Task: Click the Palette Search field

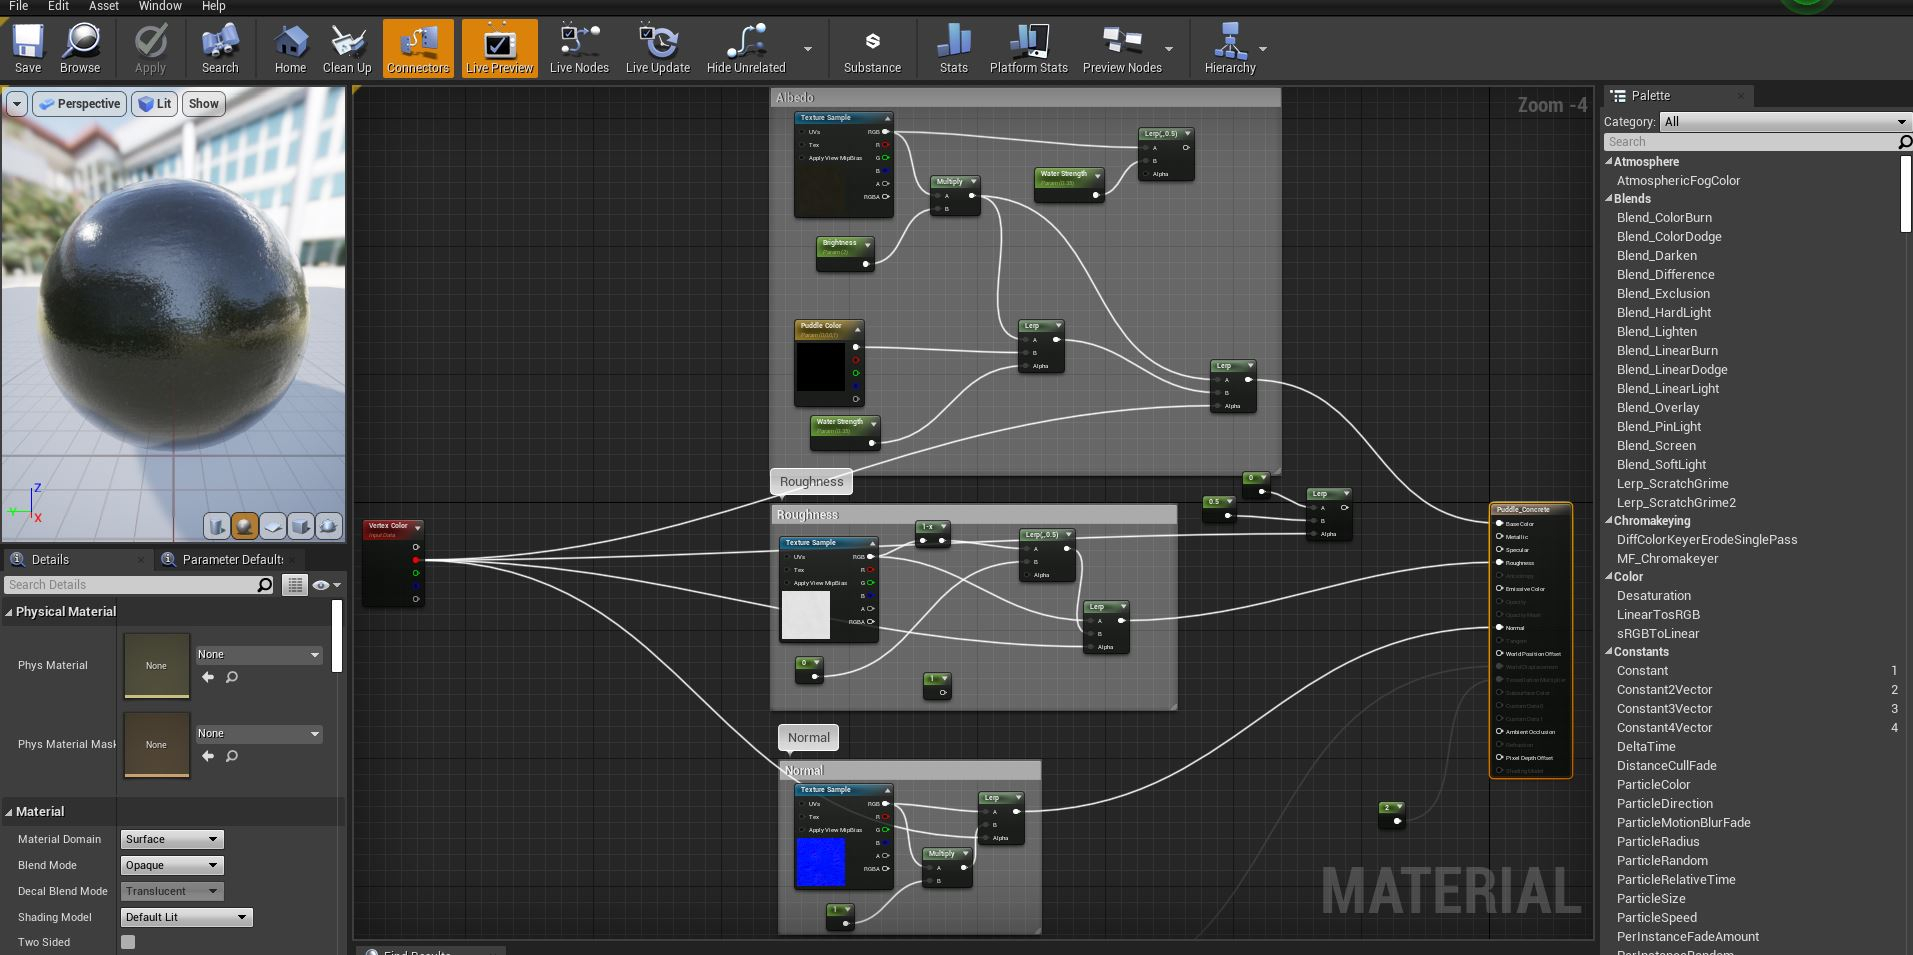Action: pyautogui.click(x=1750, y=142)
